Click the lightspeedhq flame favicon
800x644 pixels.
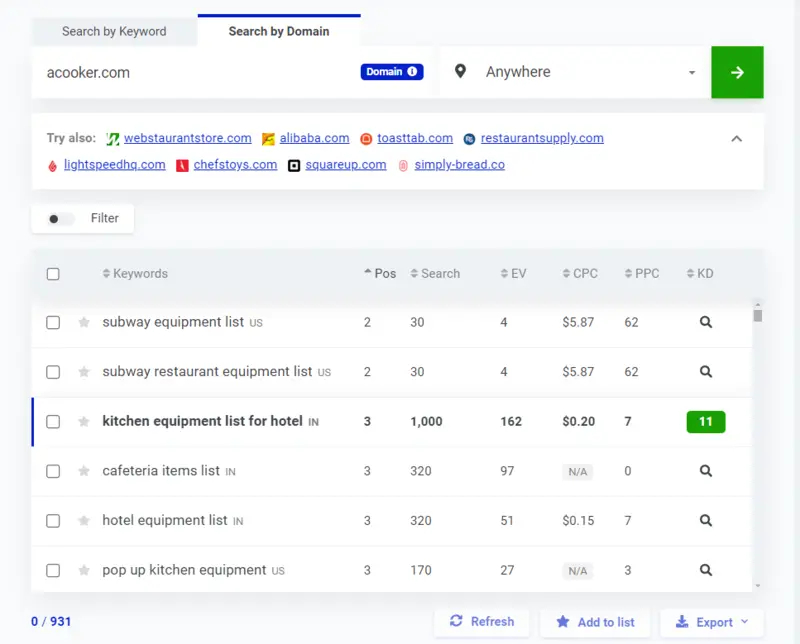[53, 166]
